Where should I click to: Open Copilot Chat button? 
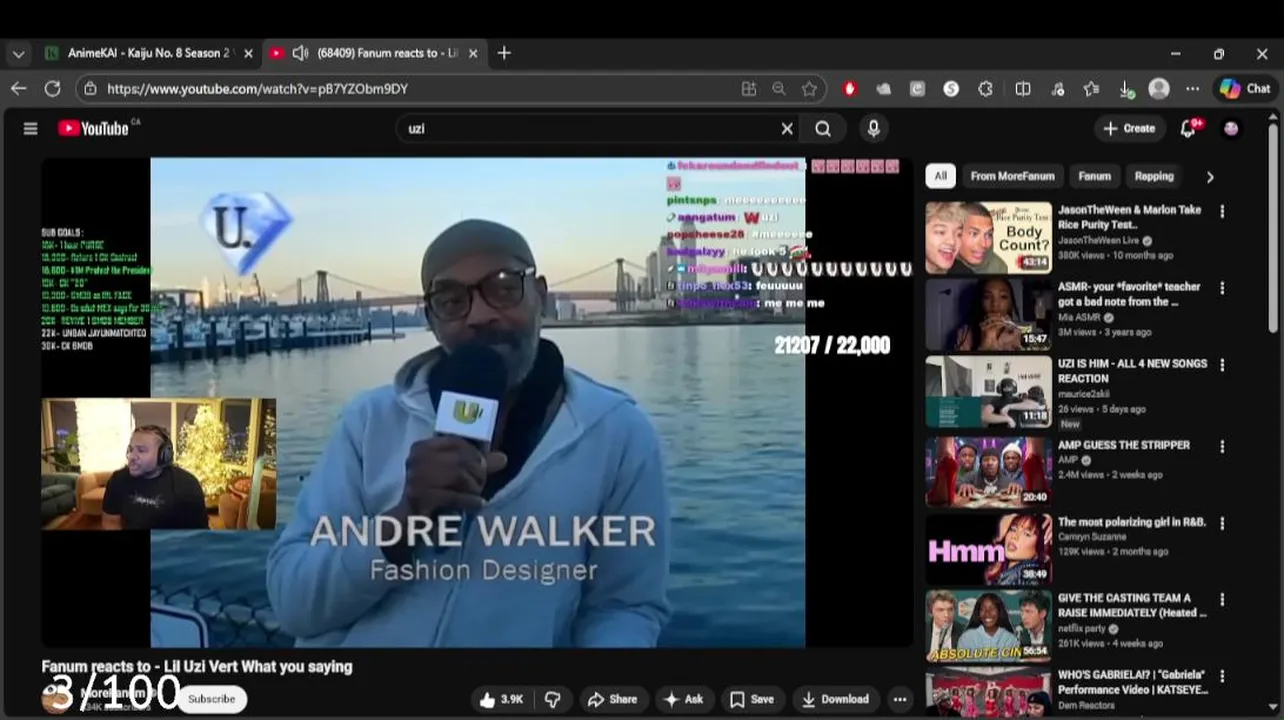pos(1245,89)
